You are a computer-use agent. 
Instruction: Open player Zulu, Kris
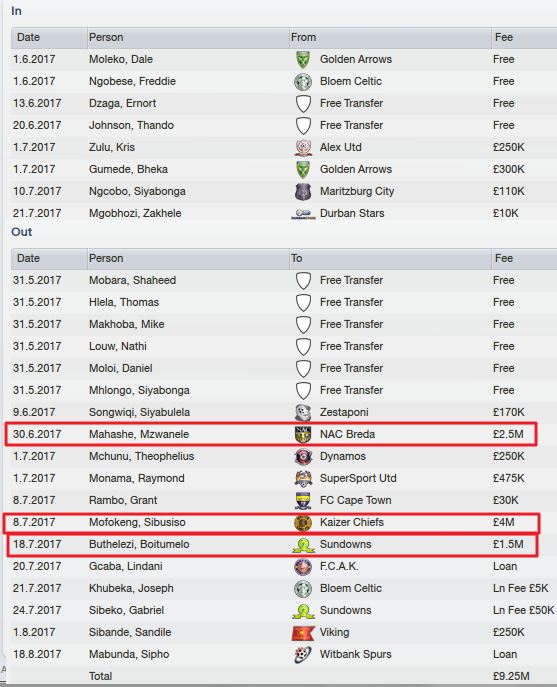pos(112,147)
